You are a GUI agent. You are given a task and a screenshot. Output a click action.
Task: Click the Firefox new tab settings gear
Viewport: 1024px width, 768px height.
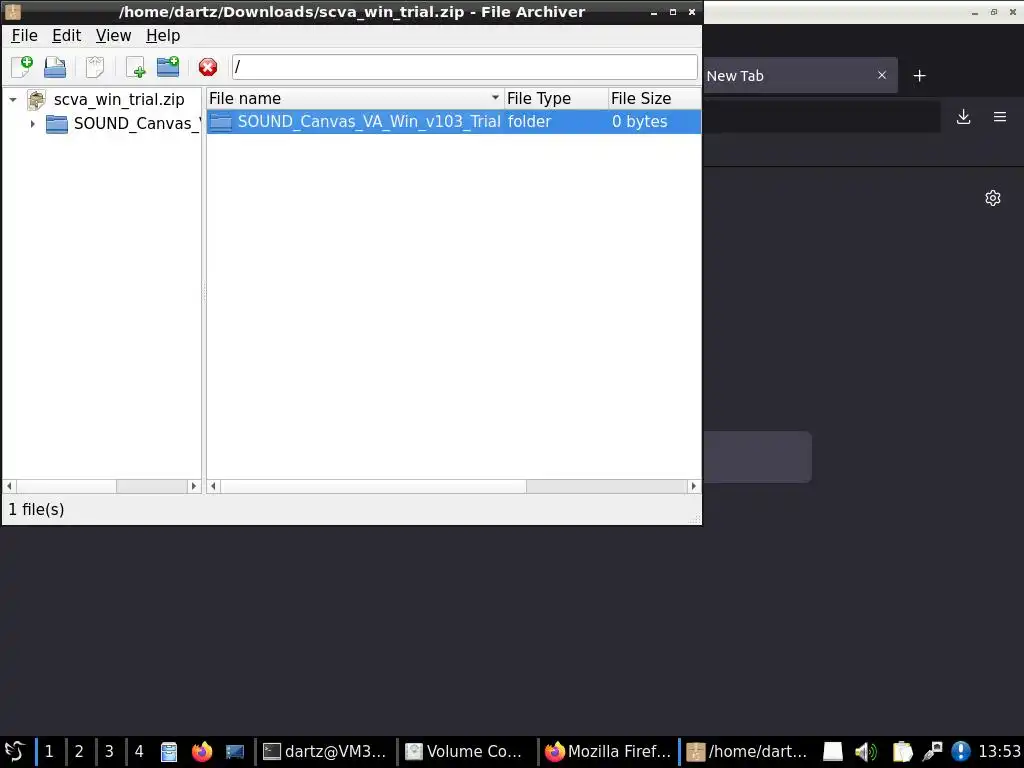(x=993, y=198)
